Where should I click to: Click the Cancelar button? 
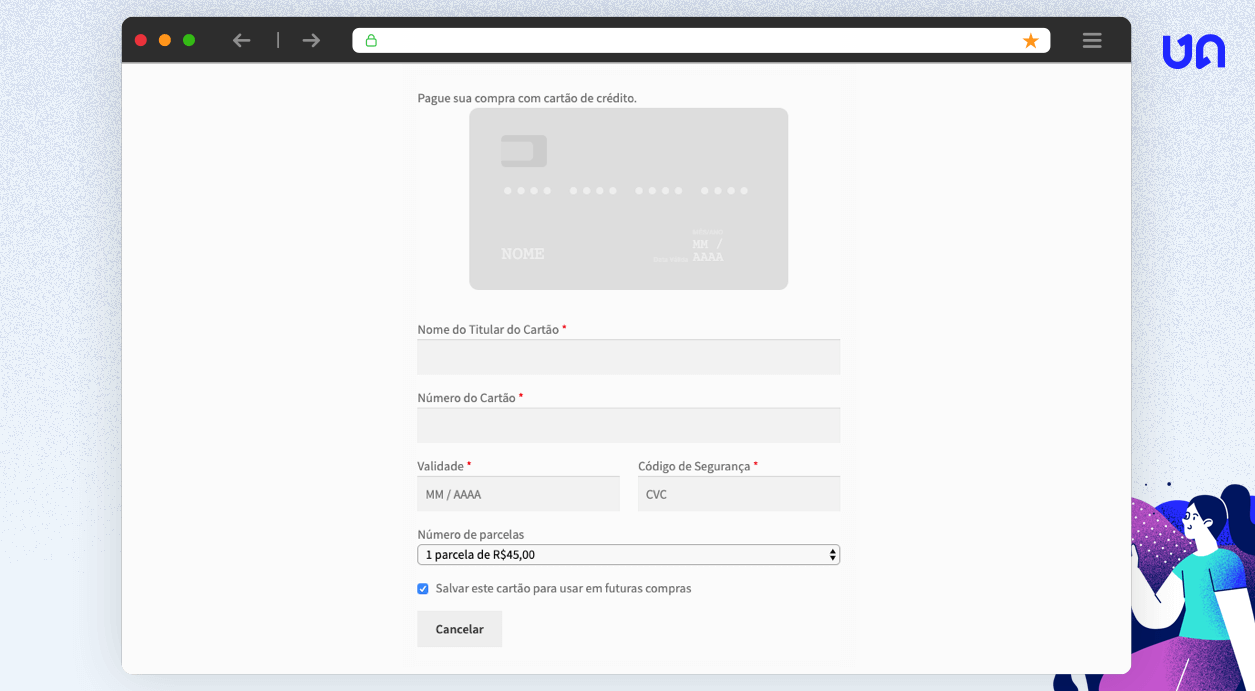(x=460, y=629)
